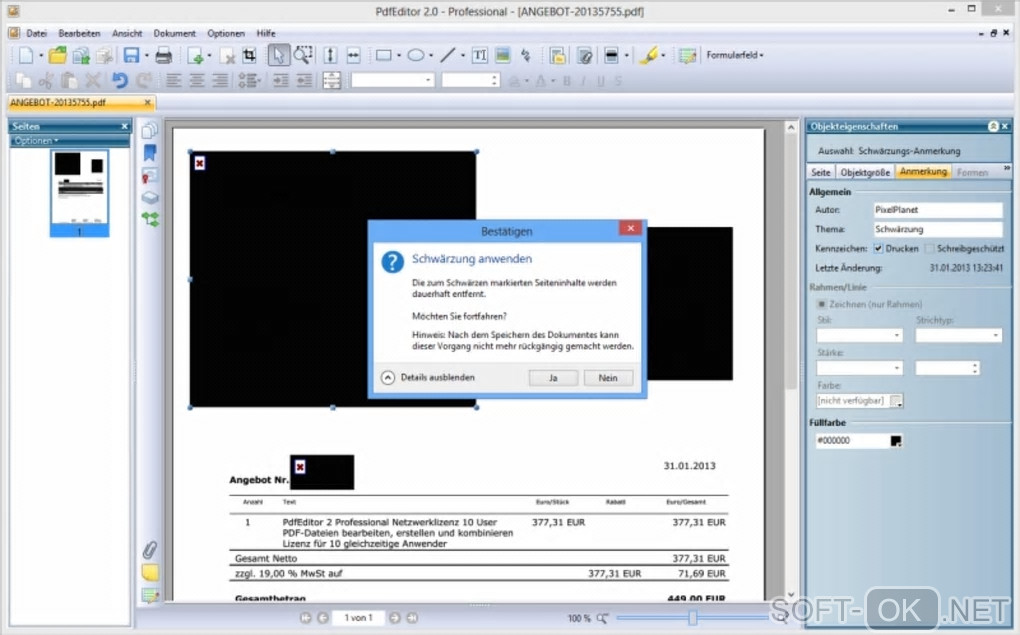Open the font name combo box
Image resolution: width=1020 pixels, height=635 pixels.
tap(393, 81)
